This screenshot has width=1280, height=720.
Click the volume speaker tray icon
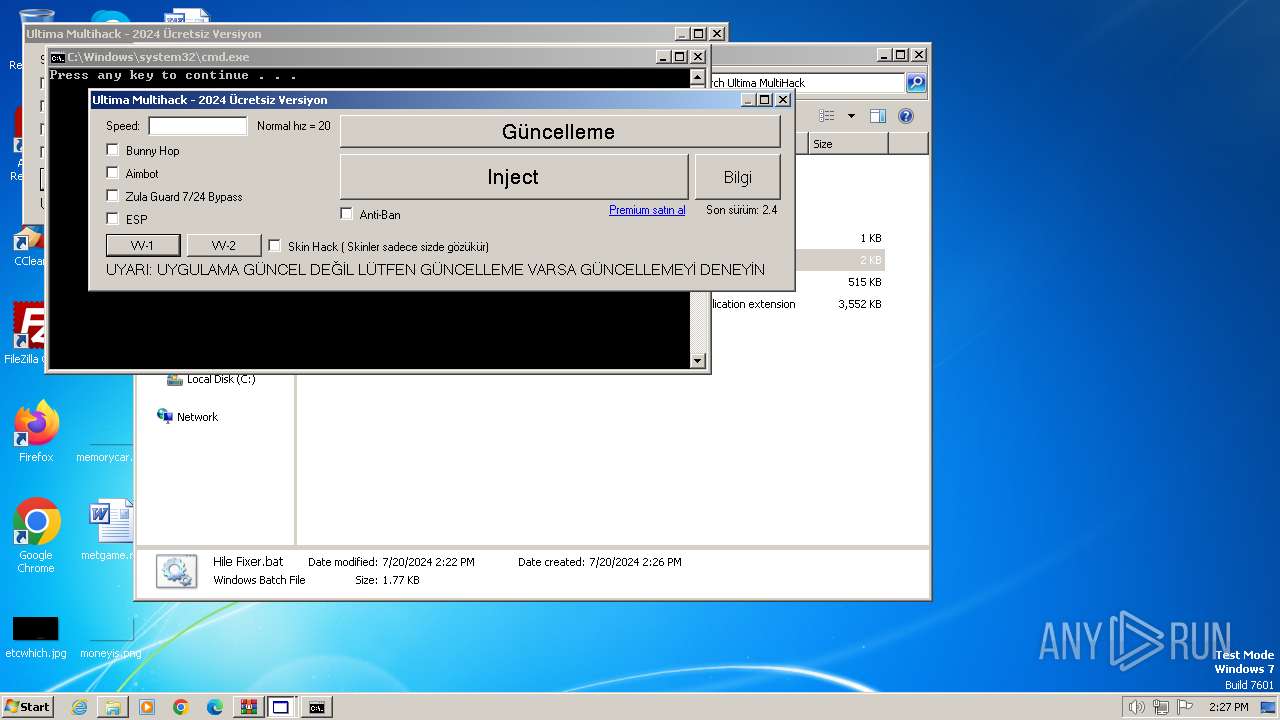[1136, 707]
